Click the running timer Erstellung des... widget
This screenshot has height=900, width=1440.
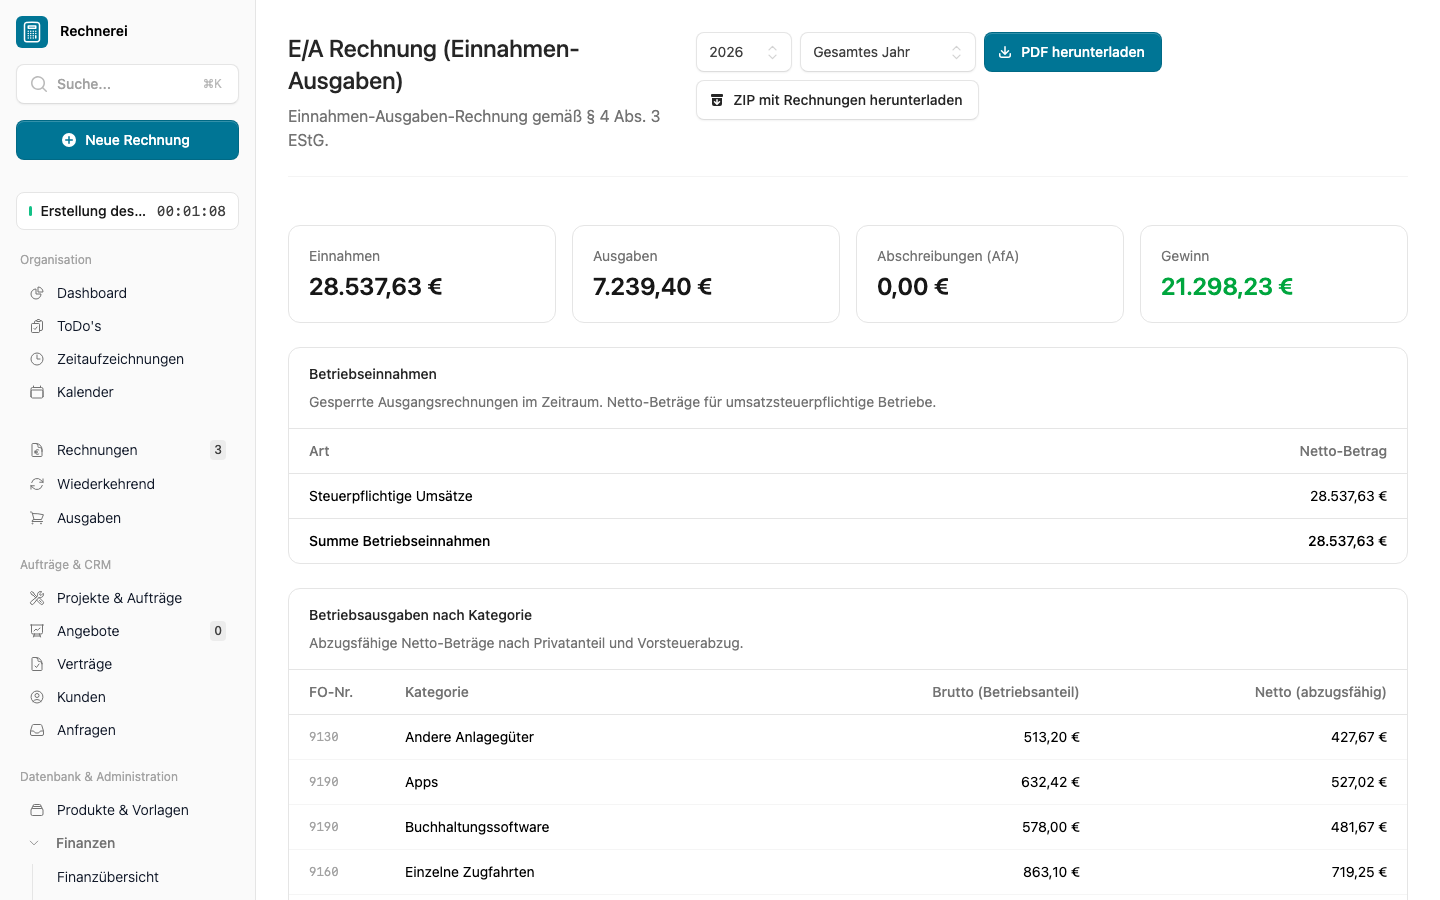[127, 211]
